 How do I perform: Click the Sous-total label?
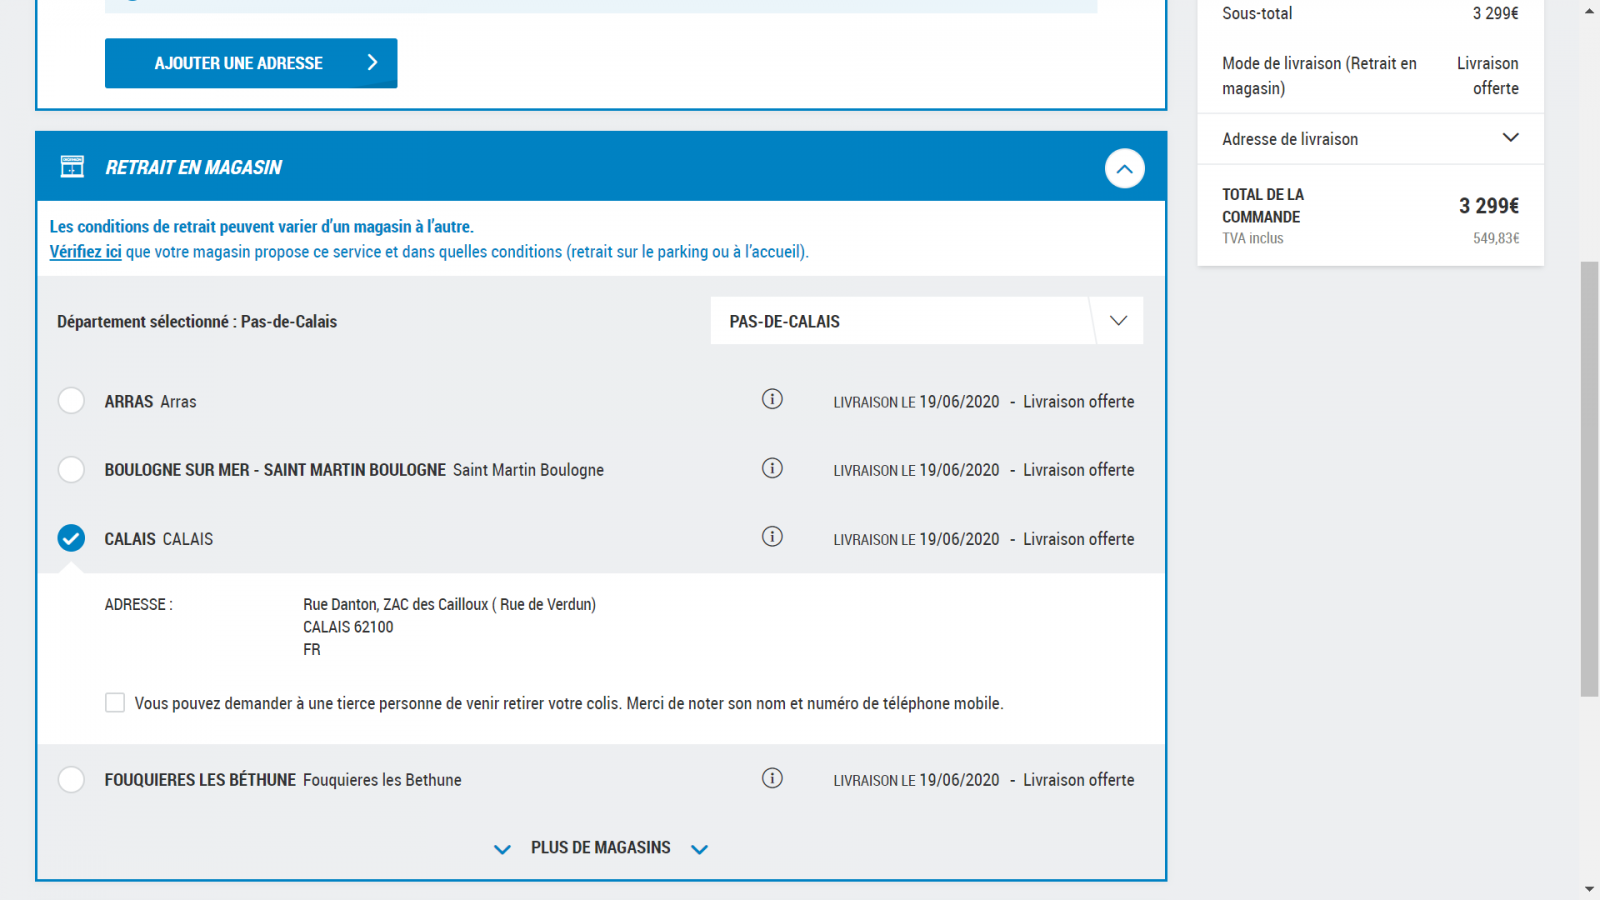[1257, 13]
